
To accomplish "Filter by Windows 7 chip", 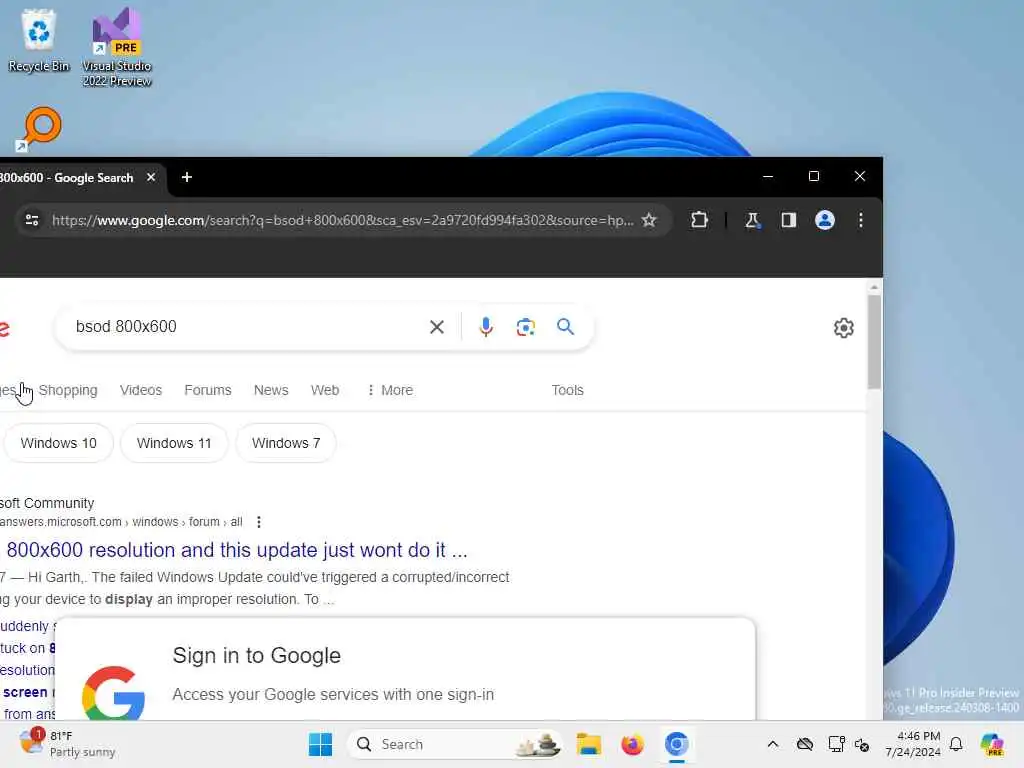I will tap(286, 443).
